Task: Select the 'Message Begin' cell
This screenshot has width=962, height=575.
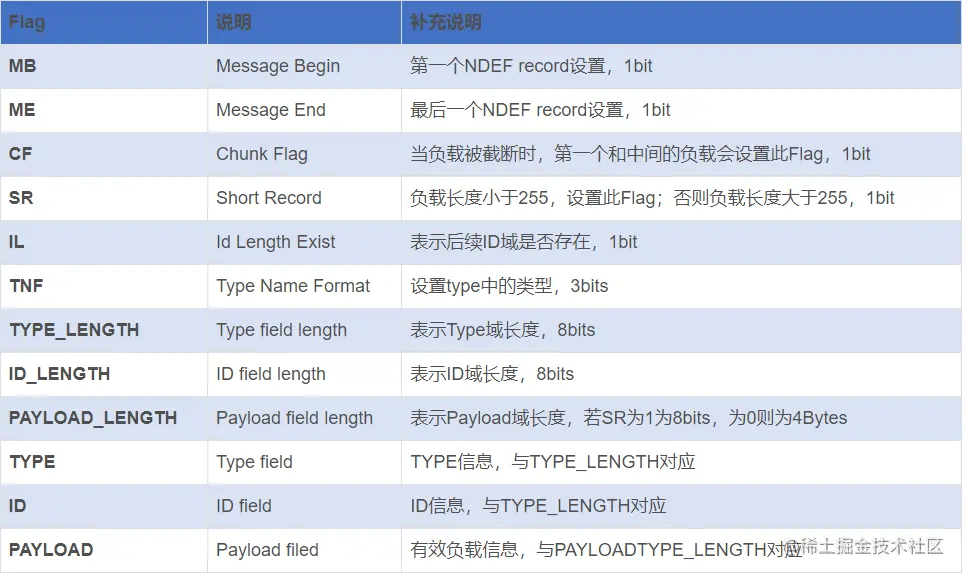Action: pyautogui.click(x=304, y=66)
